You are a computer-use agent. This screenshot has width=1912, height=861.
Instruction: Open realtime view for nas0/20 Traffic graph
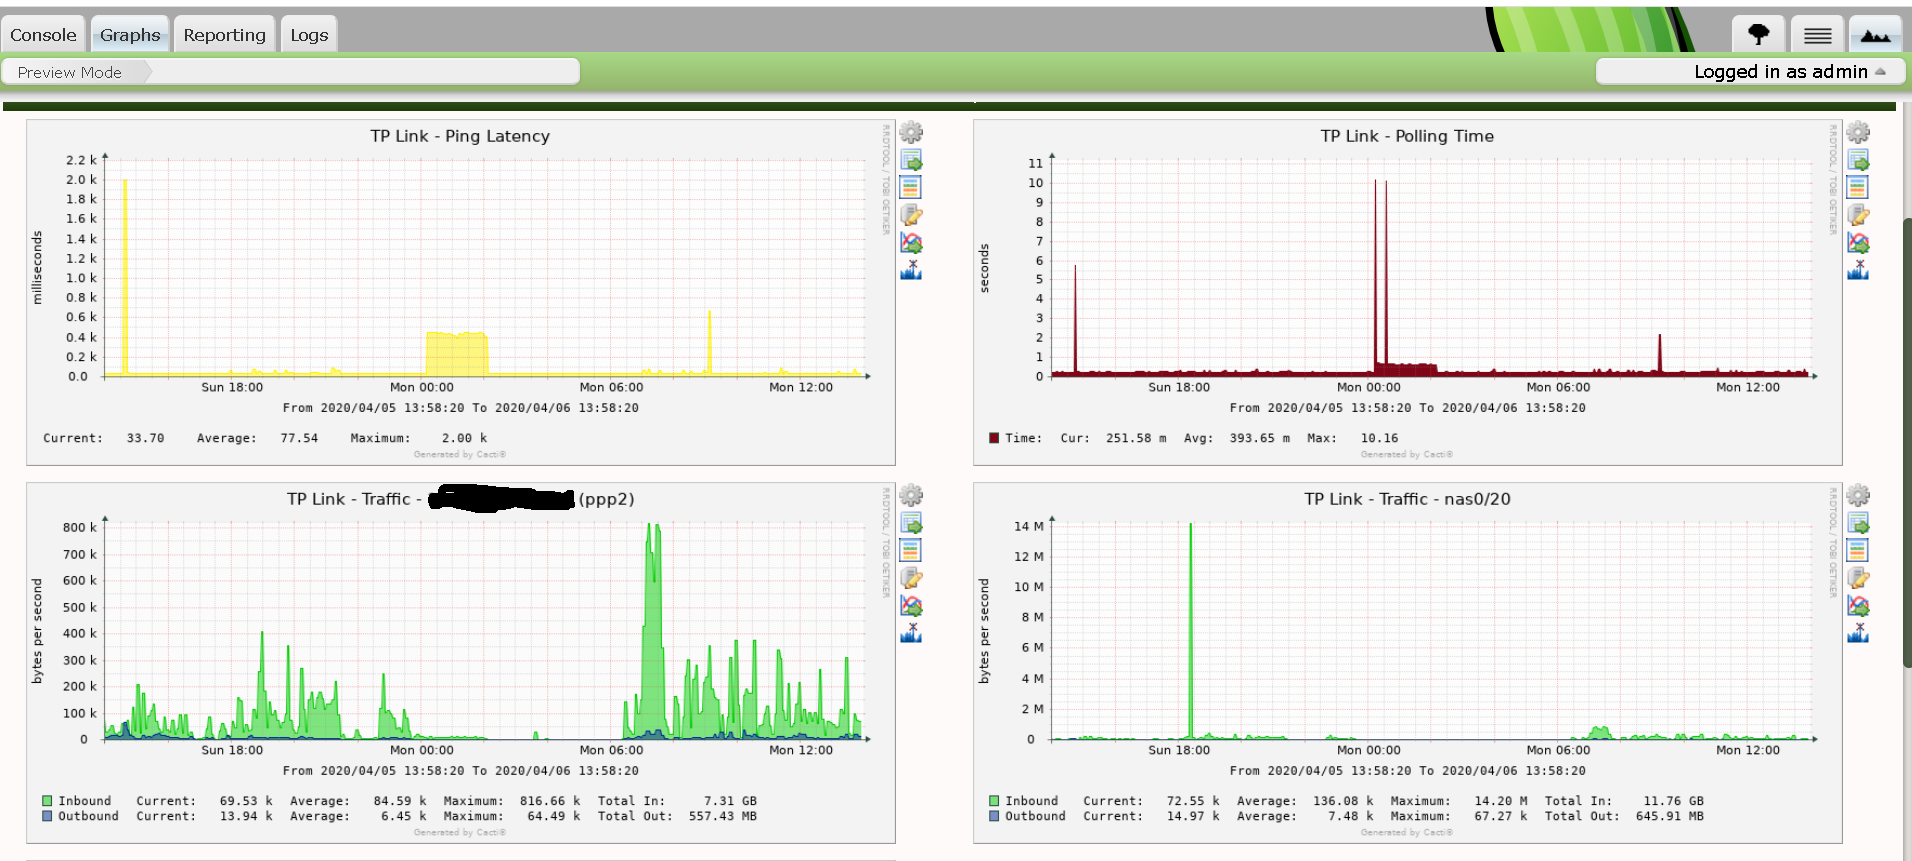coord(1858,606)
